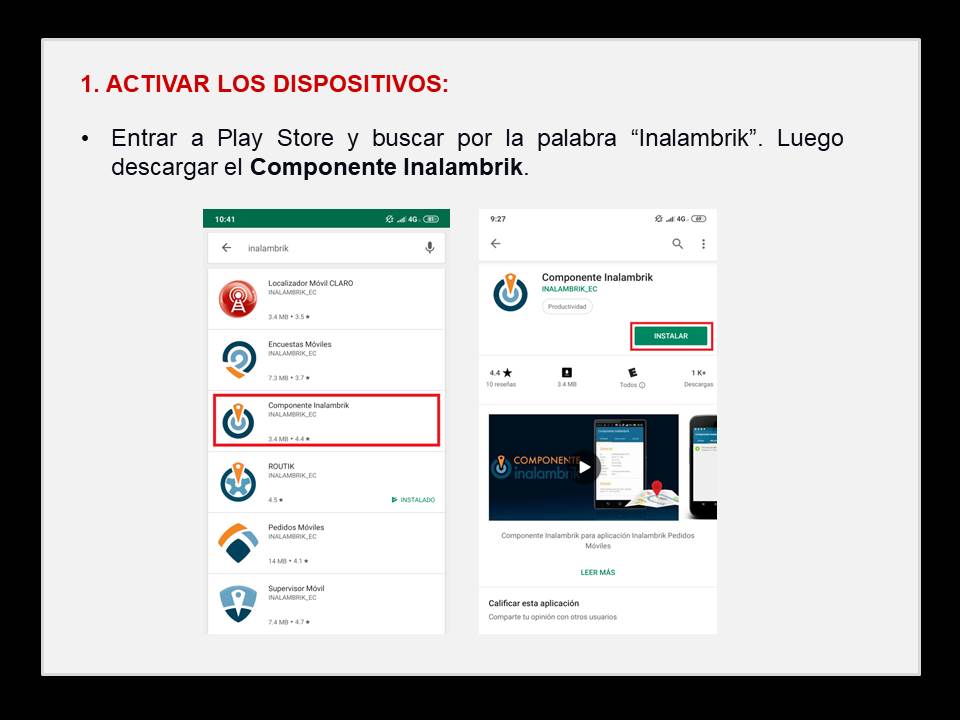The width and height of the screenshot is (960, 720).
Task: Tap search magnifier on app detail page
Action: [677, 244]
